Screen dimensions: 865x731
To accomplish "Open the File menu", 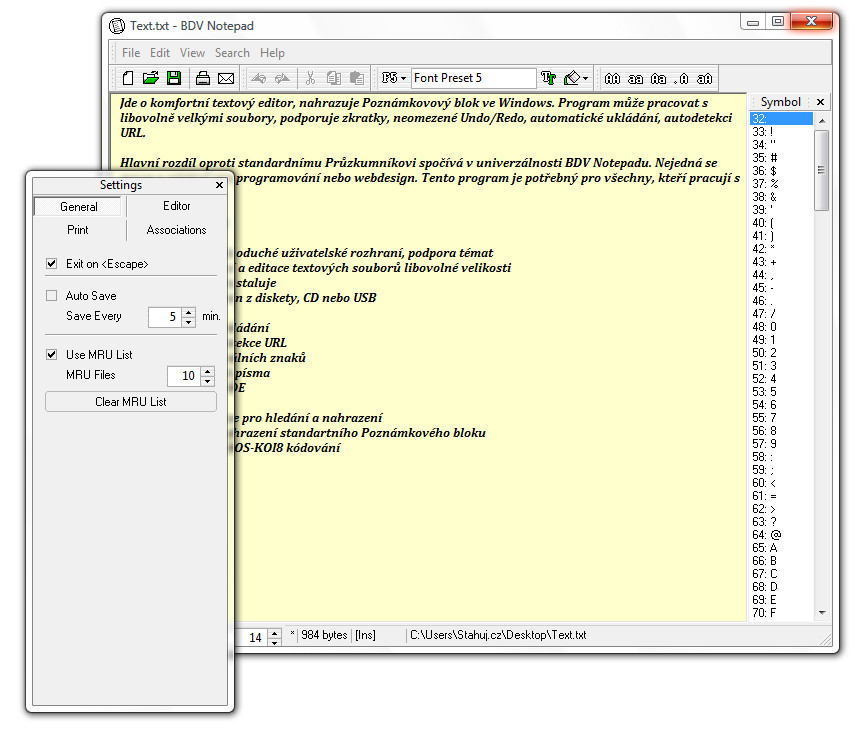I will (131, 53).
